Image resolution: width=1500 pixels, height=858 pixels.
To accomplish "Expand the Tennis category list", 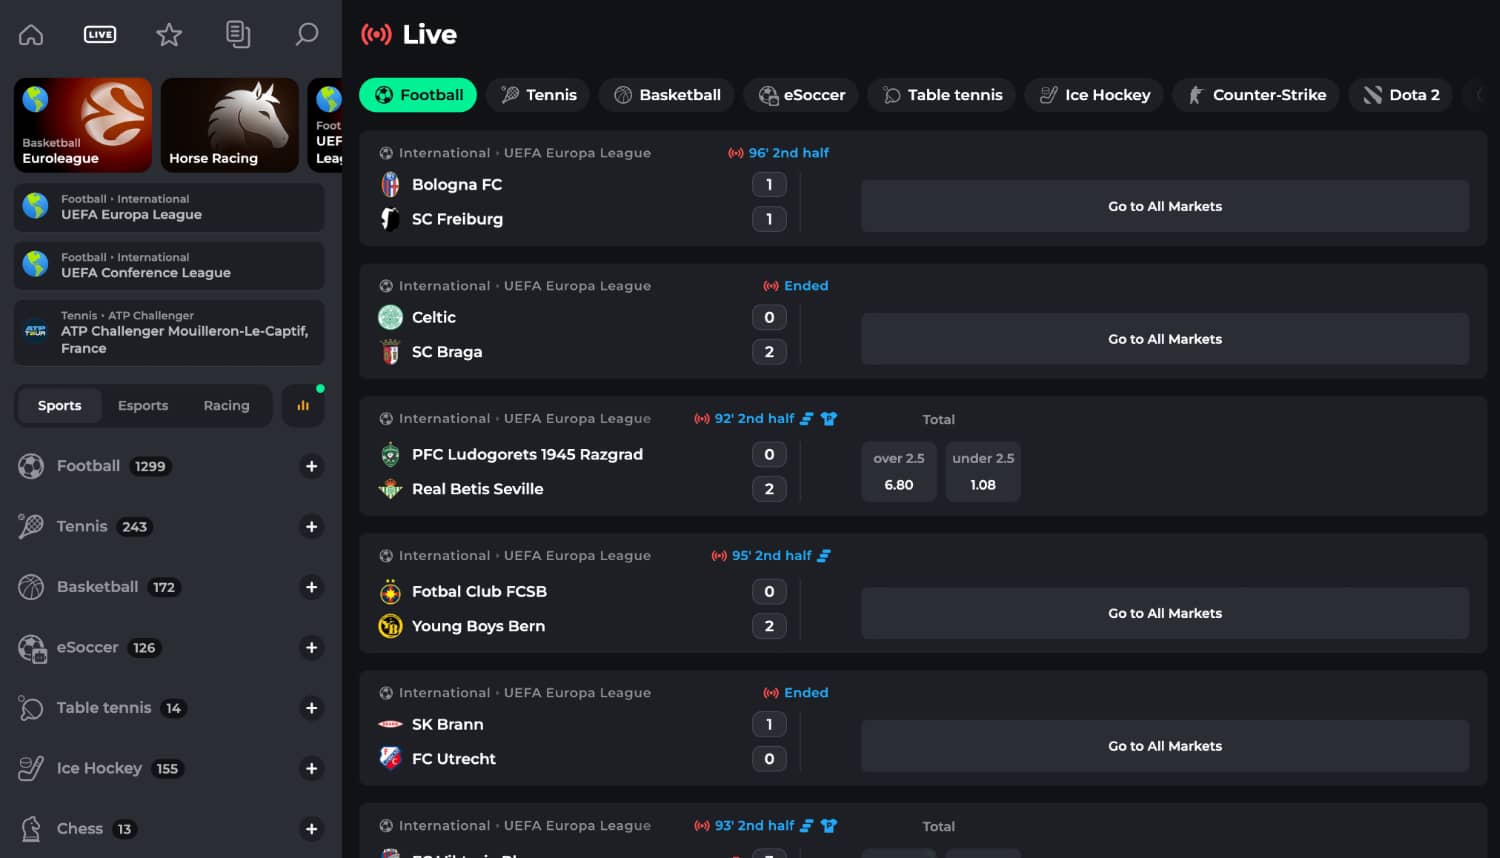I will (311, 527).
